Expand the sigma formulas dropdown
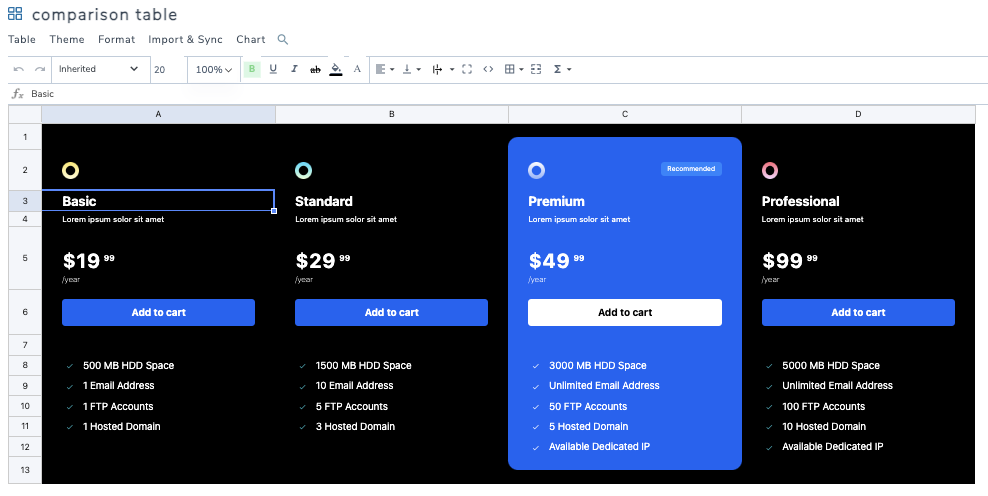Screen dimensions: 988x496 tap(562, 69)
